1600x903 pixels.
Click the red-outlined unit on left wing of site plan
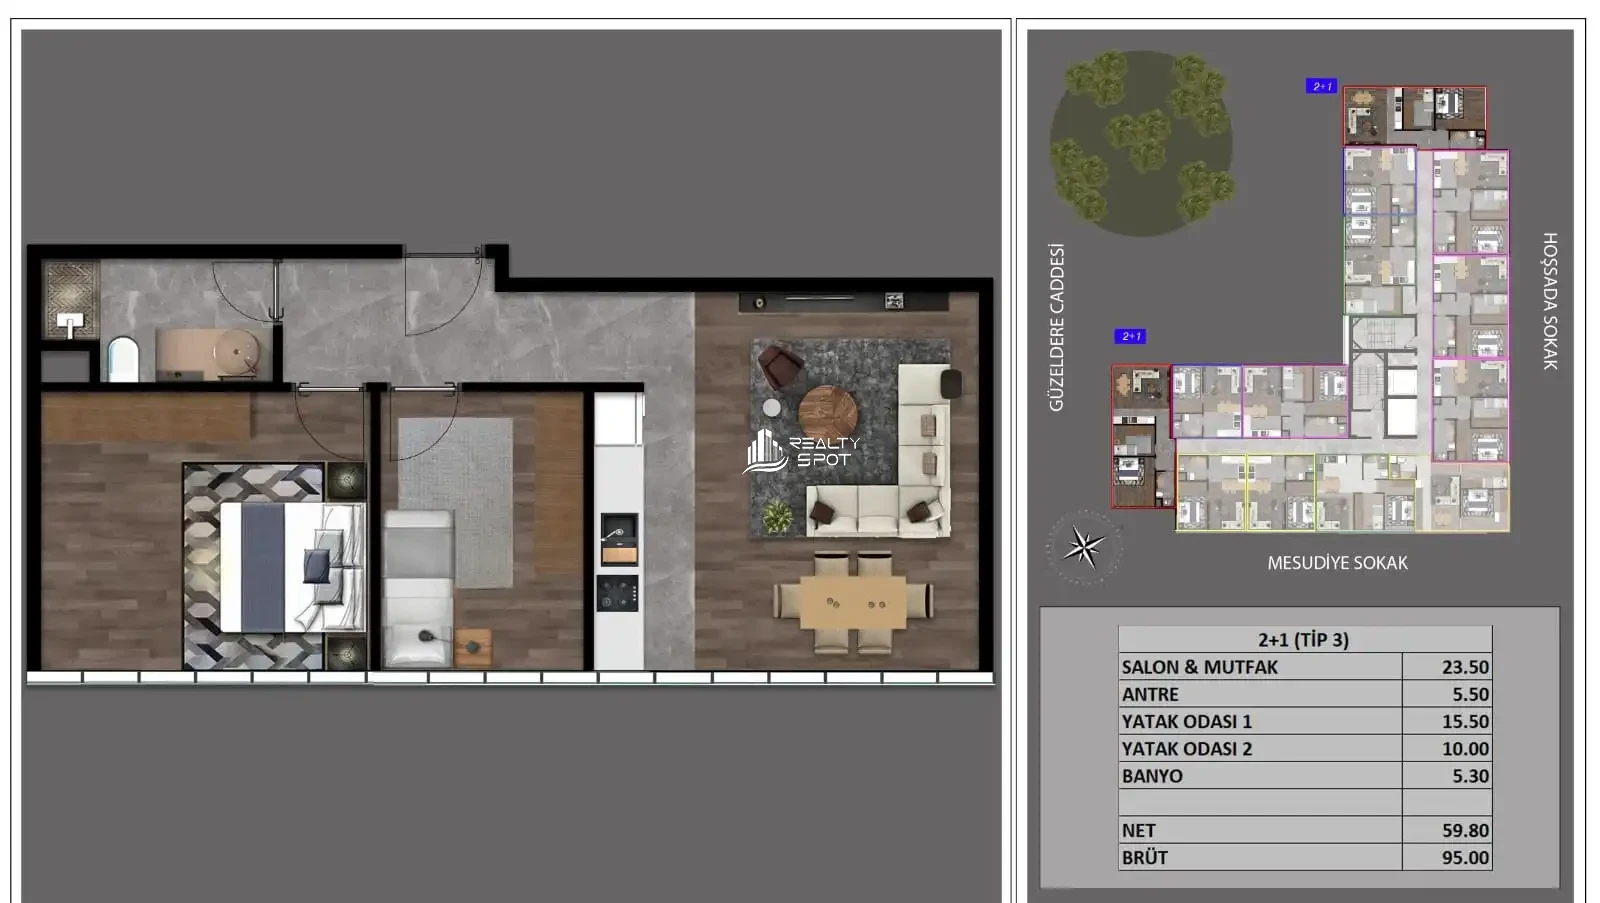(1141, 436)
